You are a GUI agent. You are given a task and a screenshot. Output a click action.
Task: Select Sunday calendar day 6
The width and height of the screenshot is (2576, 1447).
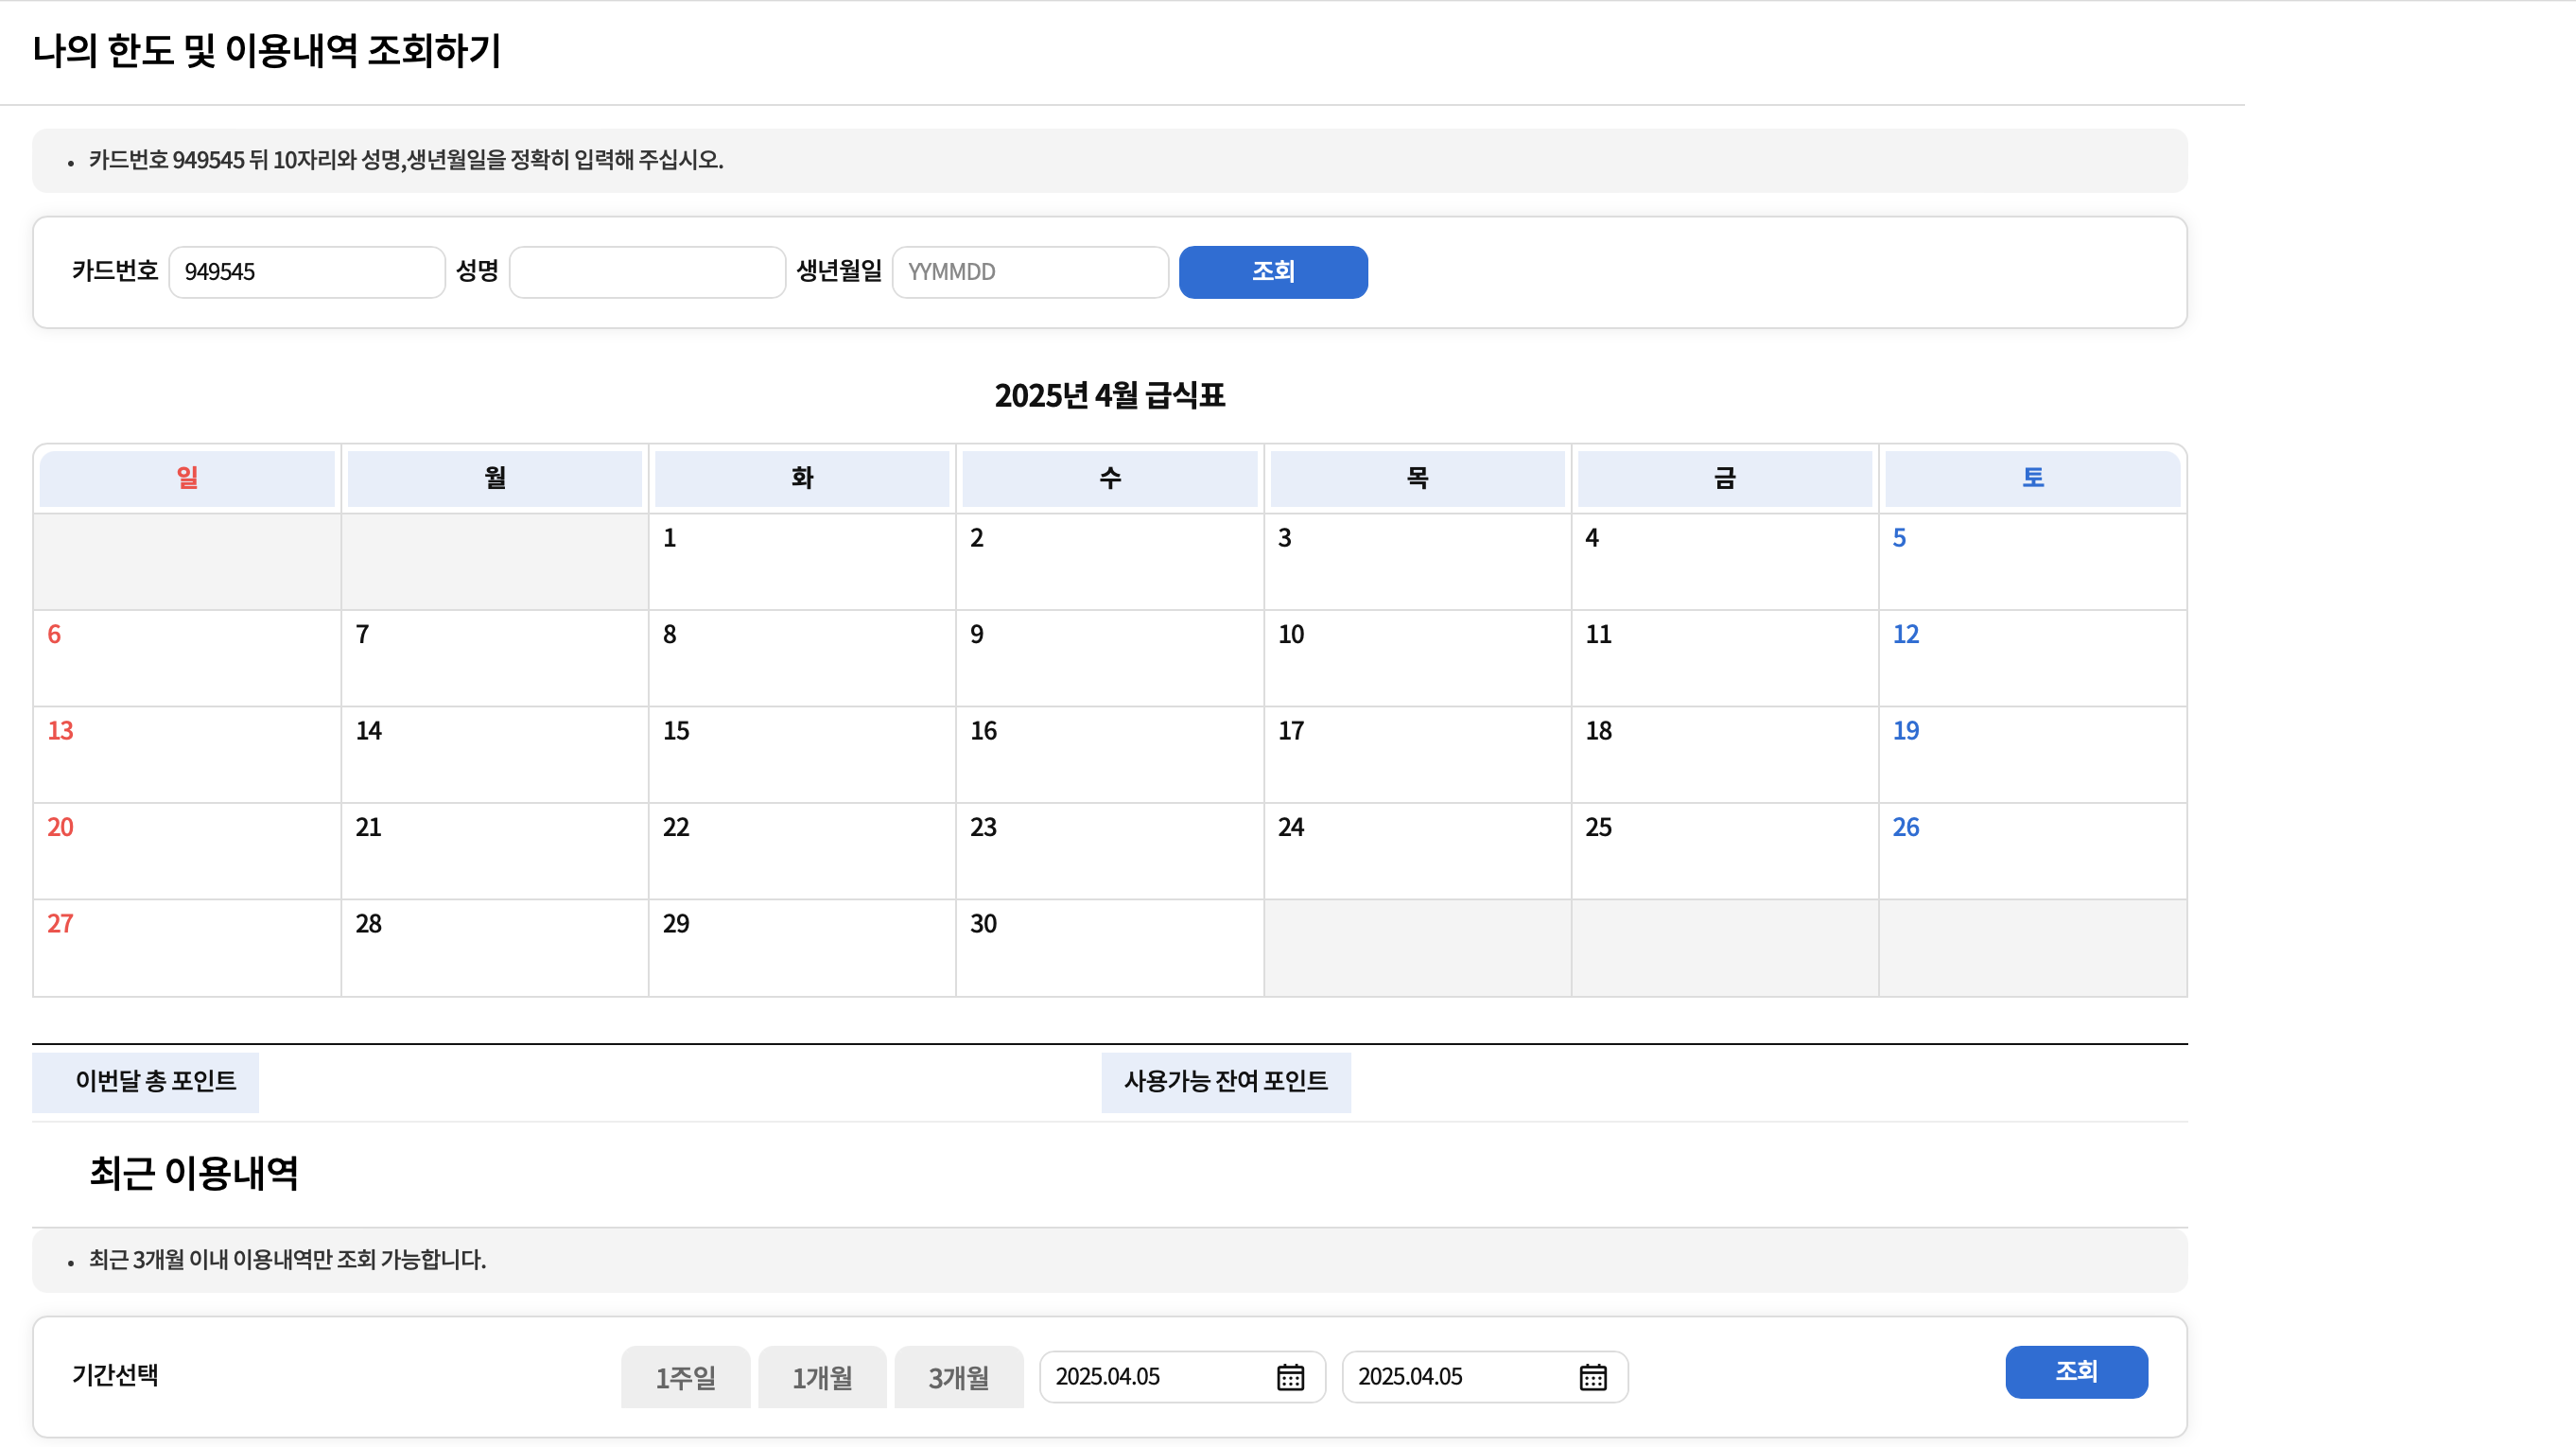coord(187,658)
